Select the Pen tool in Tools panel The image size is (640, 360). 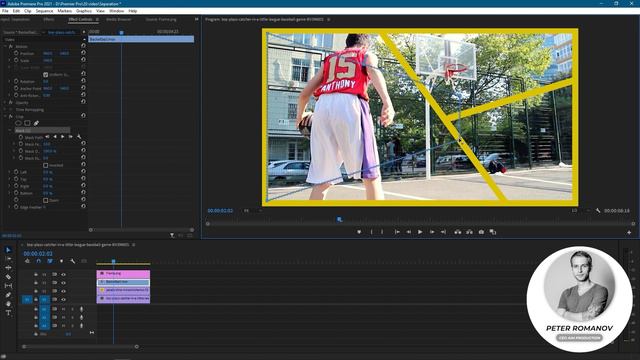click(8, 295)
